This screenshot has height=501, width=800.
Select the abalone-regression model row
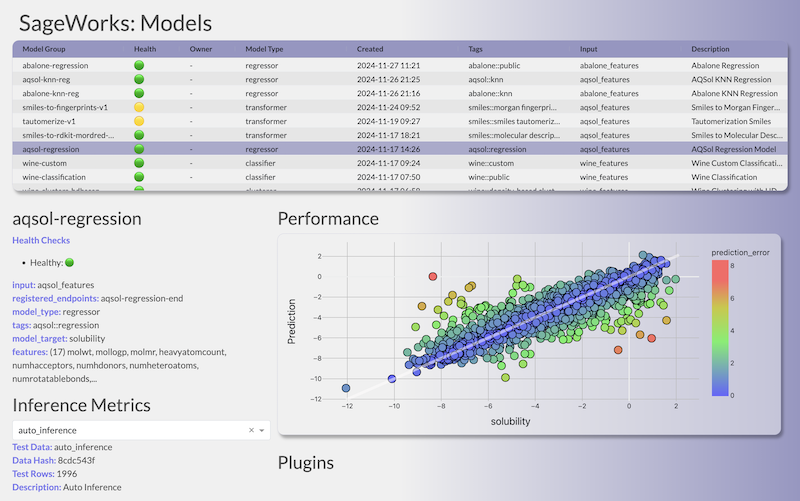[400, 65]
